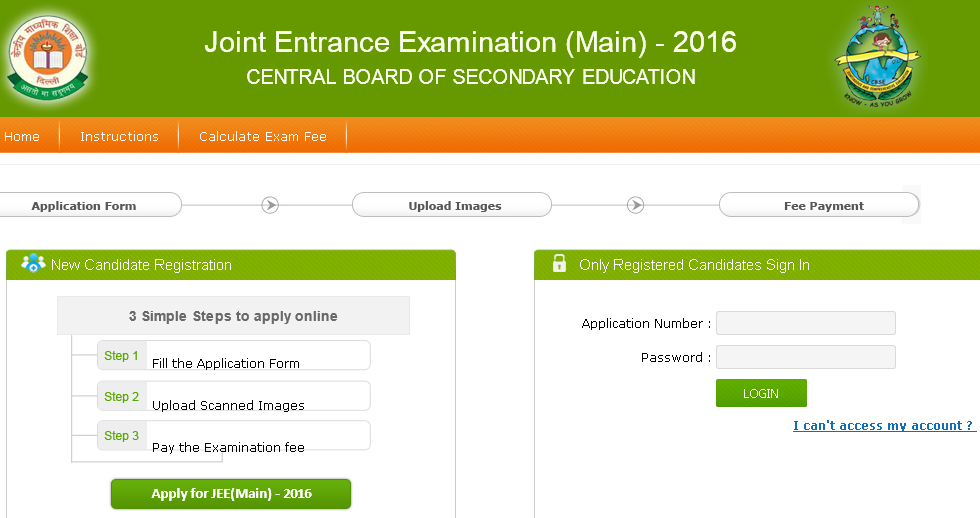Open the Instructions menu item
Viewport: 980px width, 518px height.
click(x=119, y=137)
